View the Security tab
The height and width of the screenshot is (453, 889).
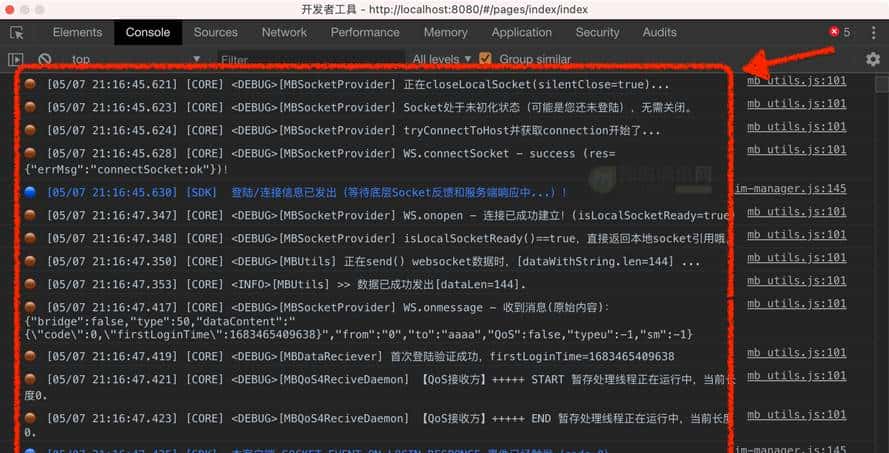(x=598, y=32)
